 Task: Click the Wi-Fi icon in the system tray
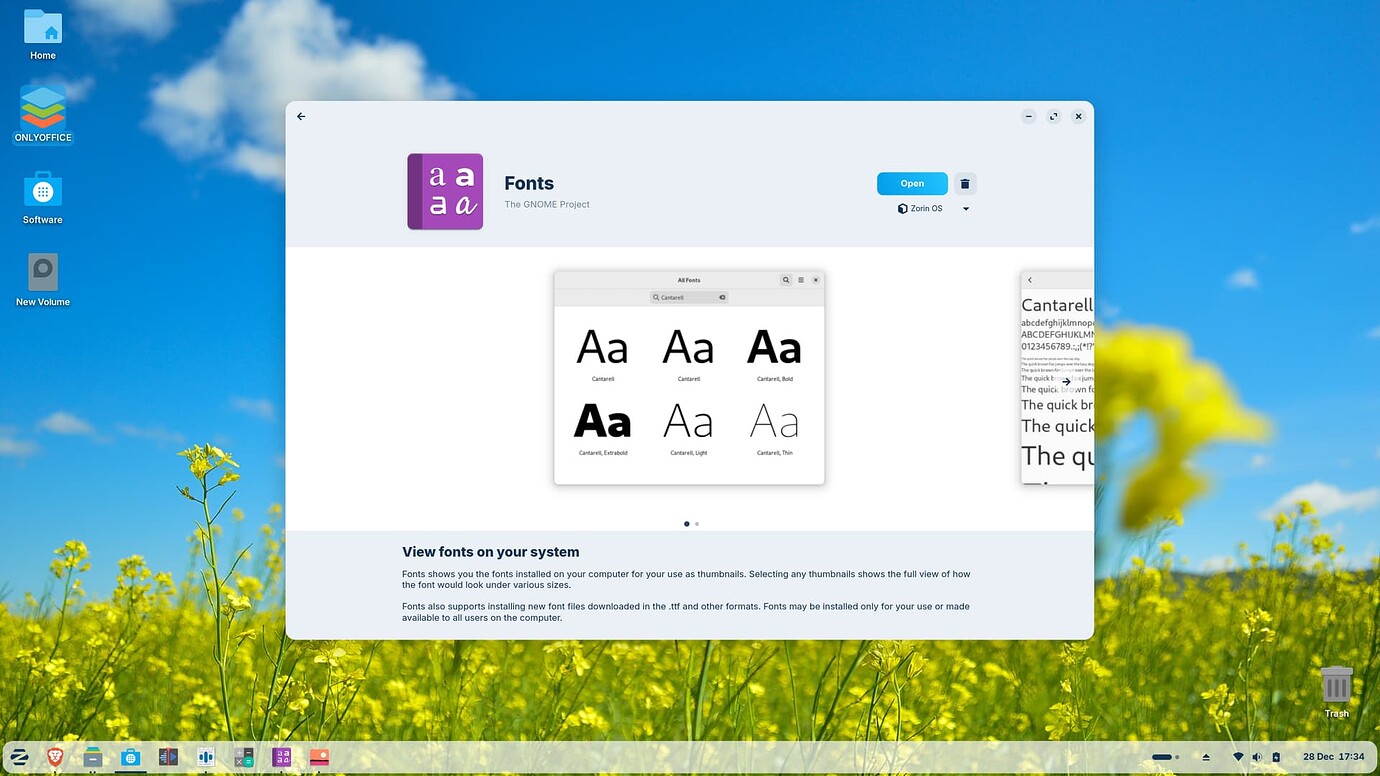pos(1237,757)
